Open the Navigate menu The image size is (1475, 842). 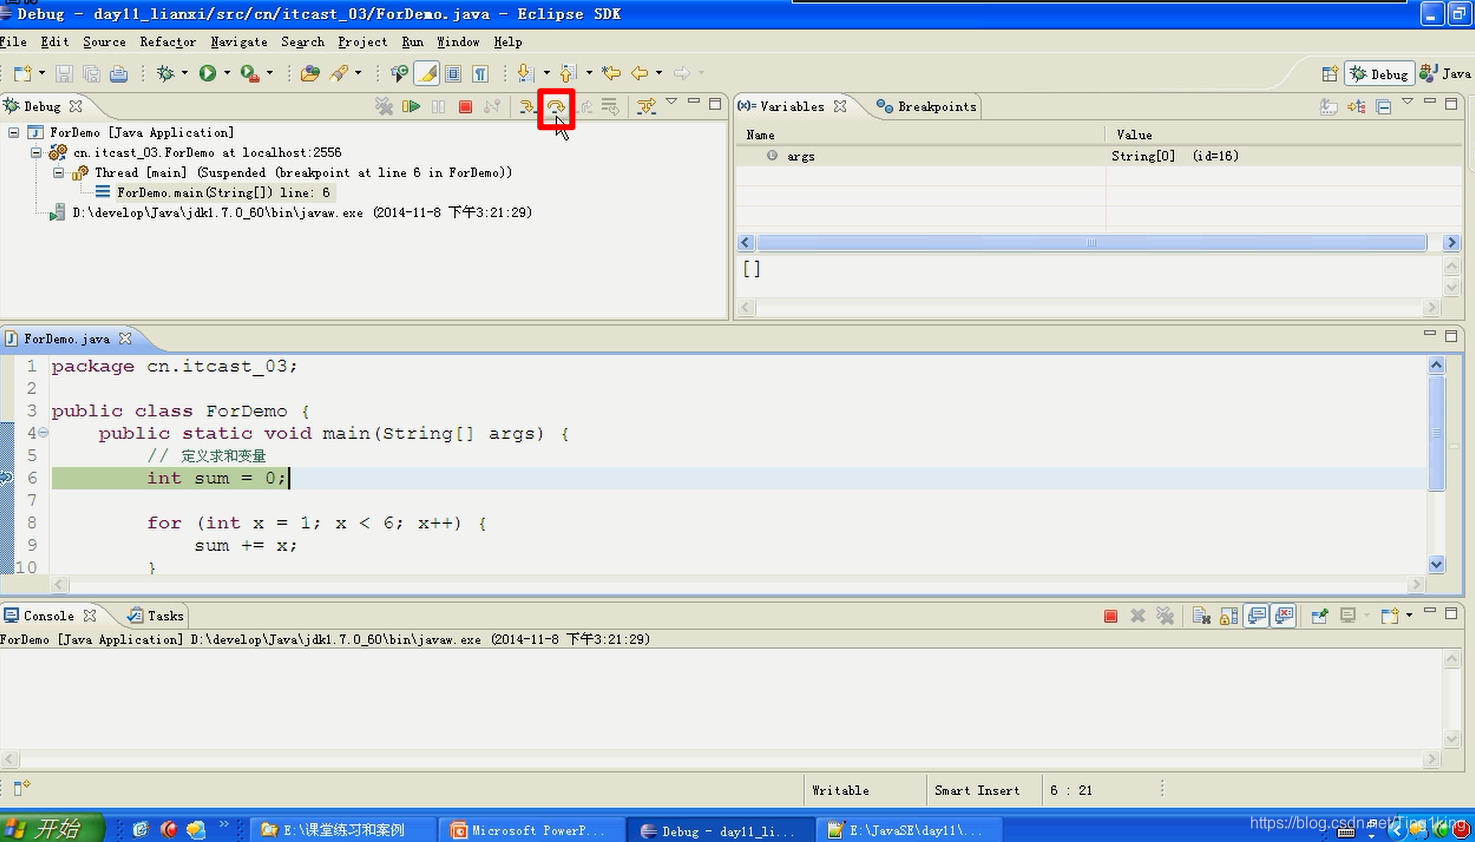tap(239, 42)
